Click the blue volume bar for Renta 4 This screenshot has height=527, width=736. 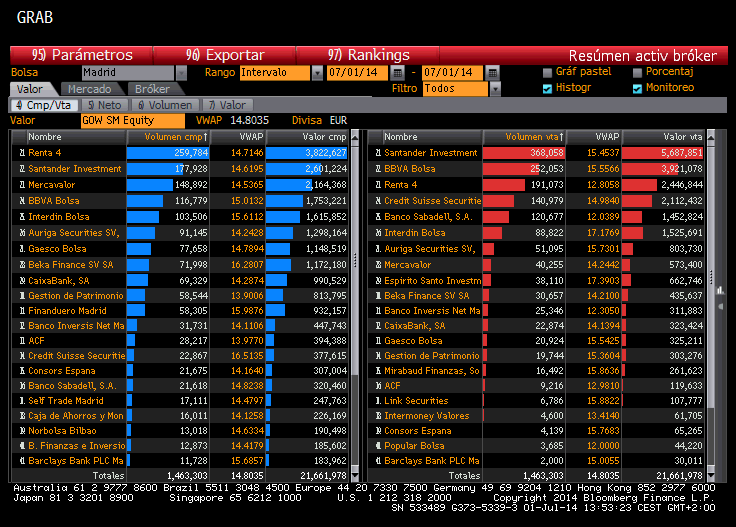[168, 153]
